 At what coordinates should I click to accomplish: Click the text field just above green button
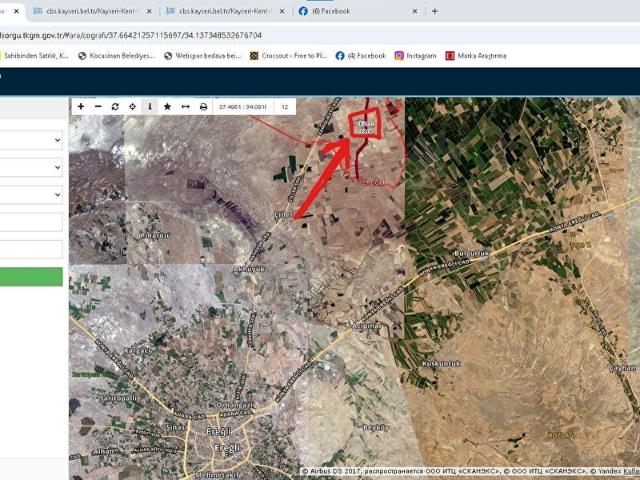pos(31,249)
